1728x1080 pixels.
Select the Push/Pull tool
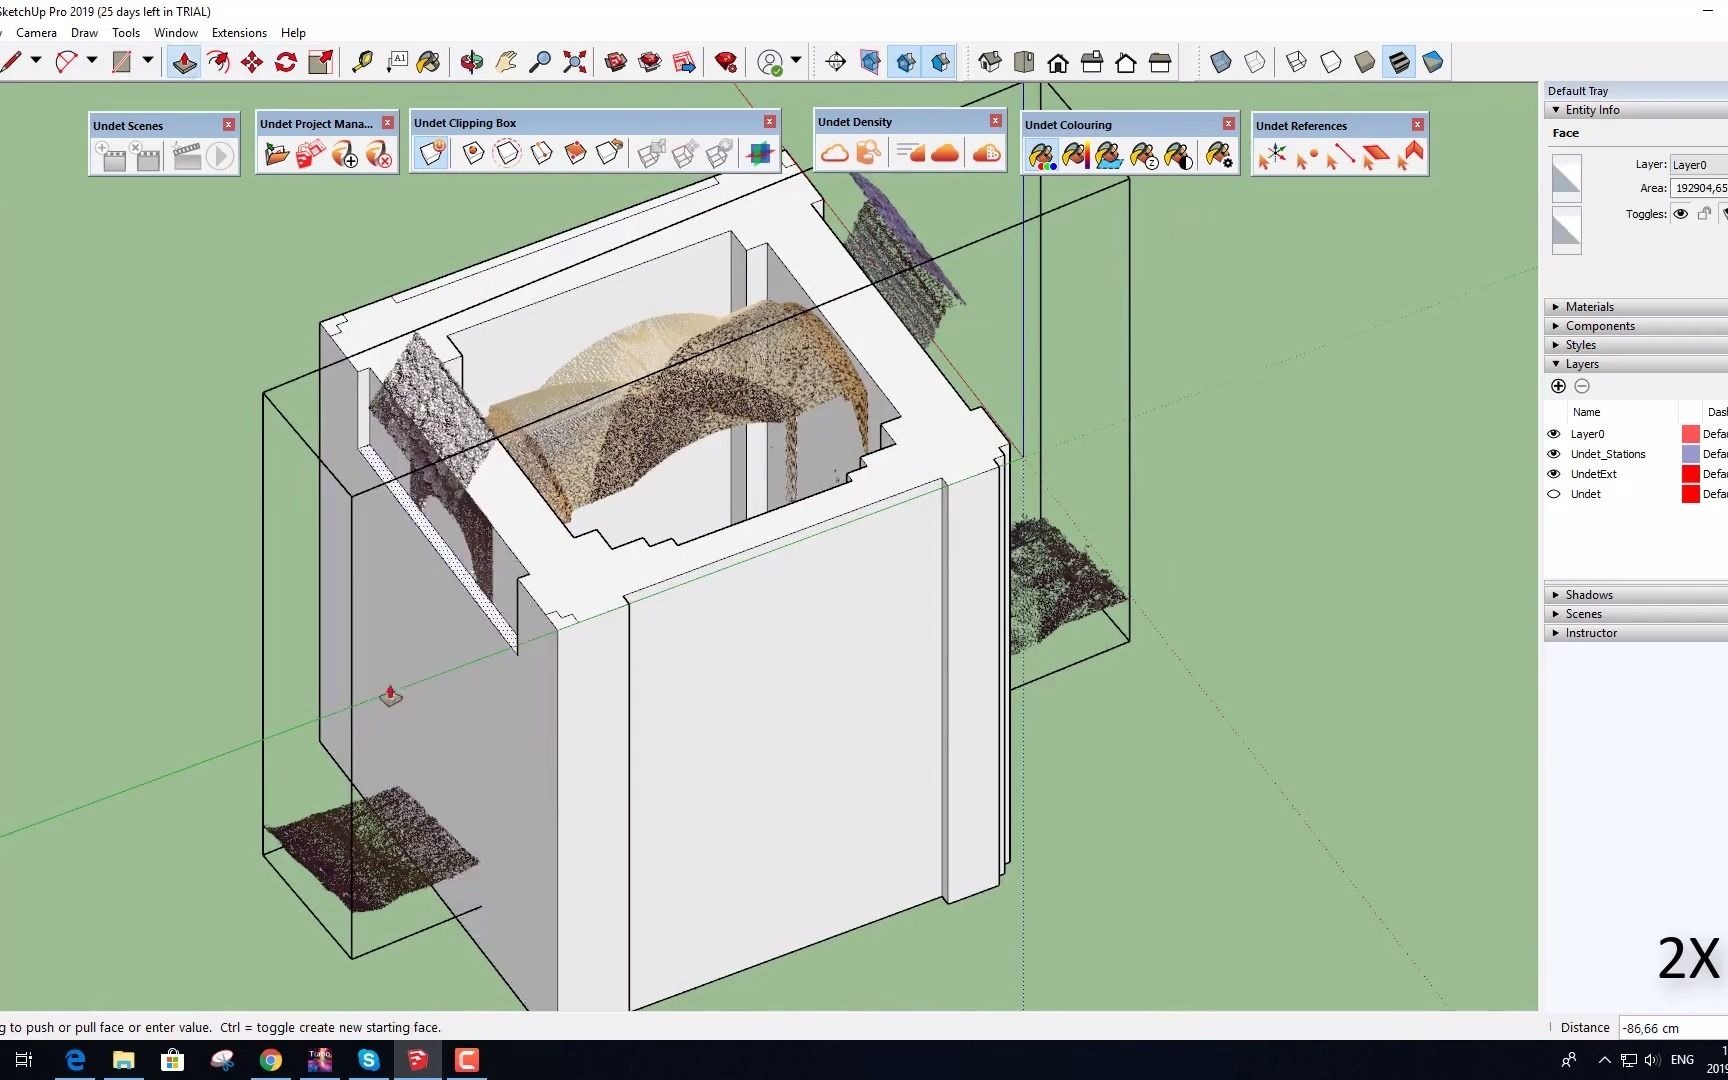184,62
